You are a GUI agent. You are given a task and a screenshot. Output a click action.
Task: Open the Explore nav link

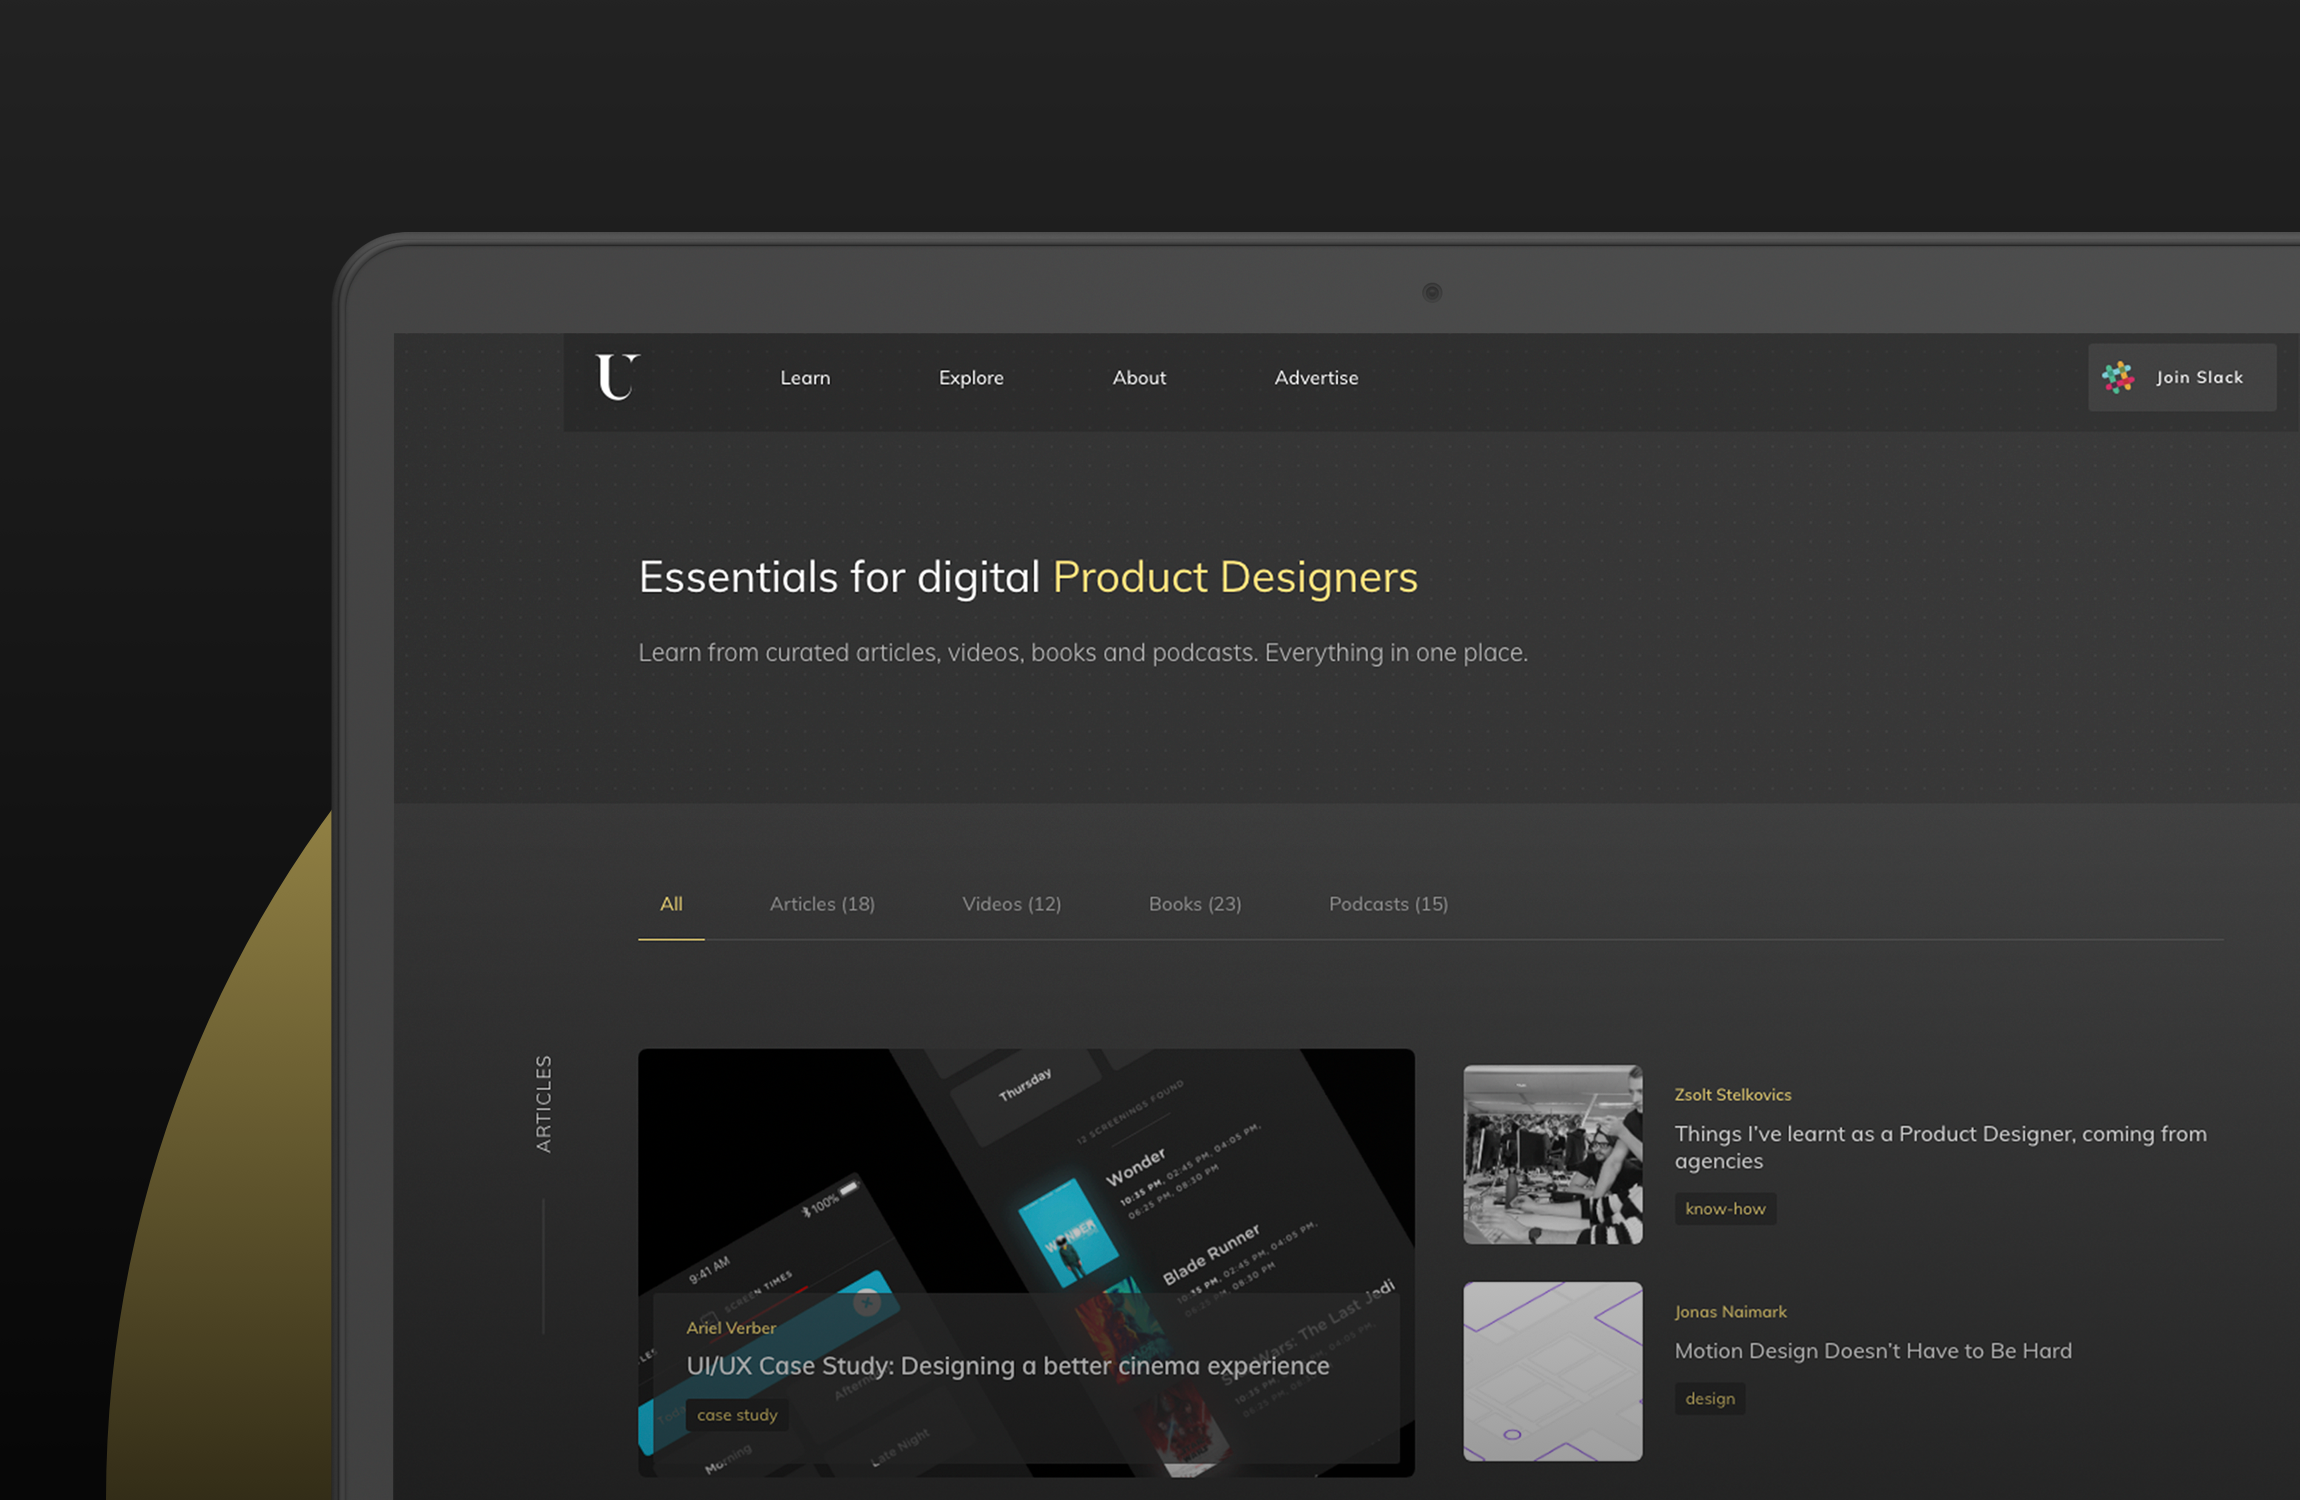coord(971,378)
